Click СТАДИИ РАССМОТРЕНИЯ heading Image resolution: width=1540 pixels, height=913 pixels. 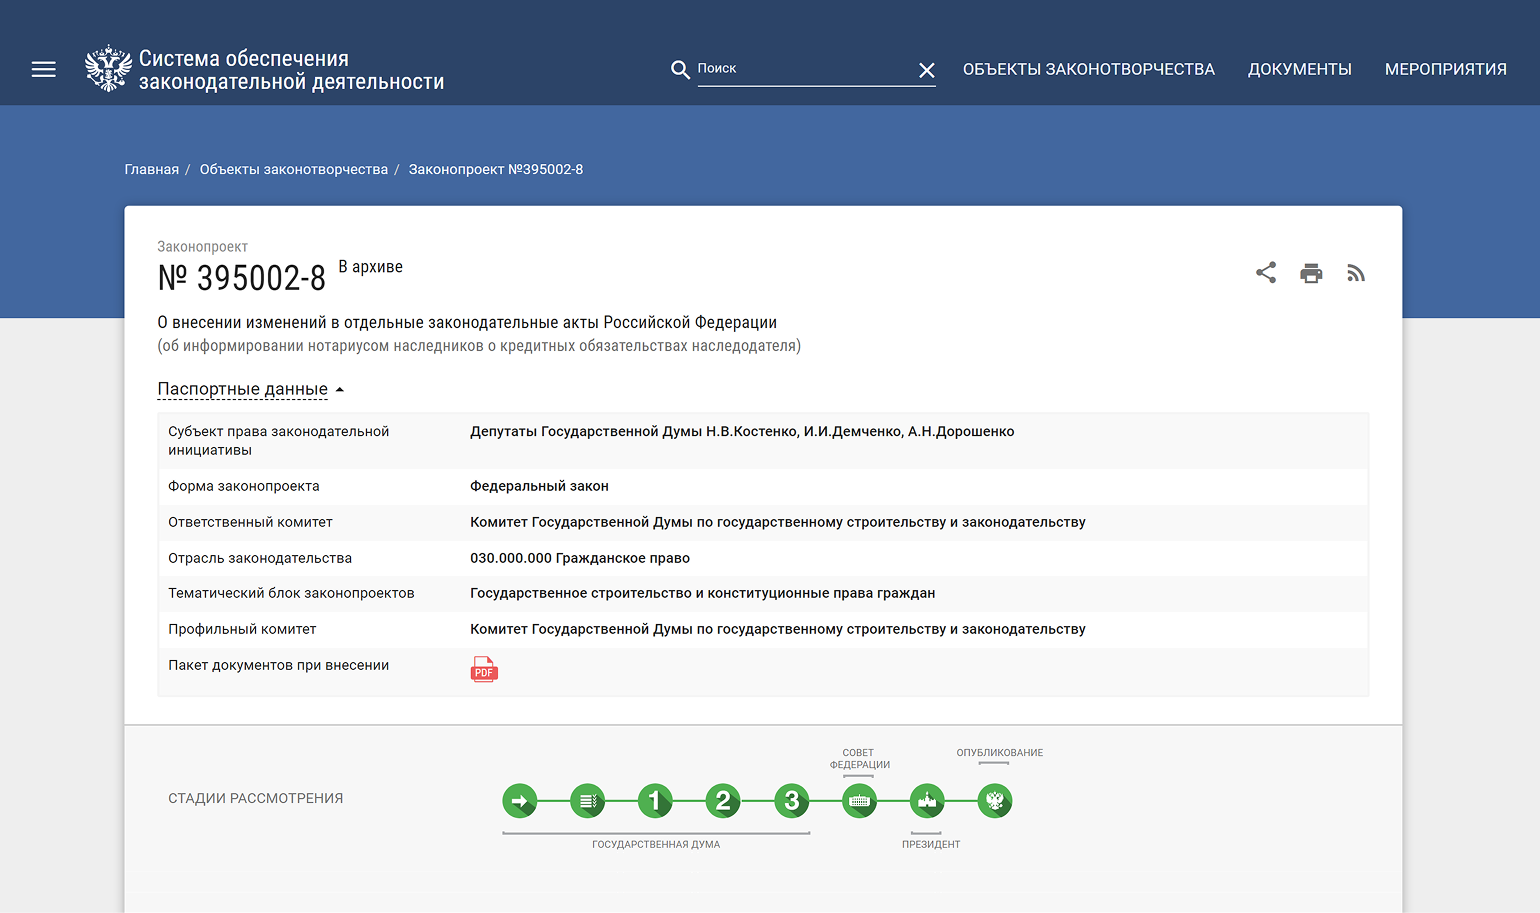256,798
